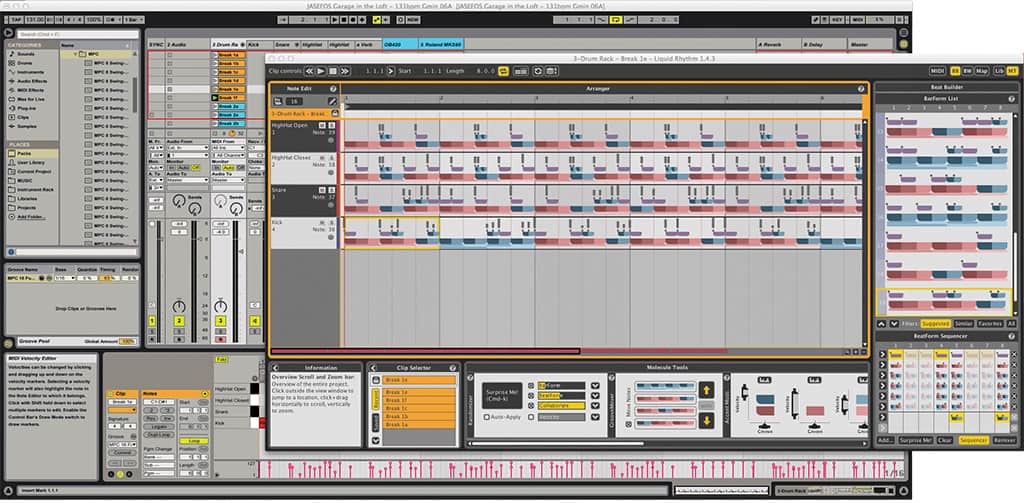Select the Similar filter in BarForm List
This screenshot has height=503, width=1024.
pyautogui.click(x=963, y=323)
